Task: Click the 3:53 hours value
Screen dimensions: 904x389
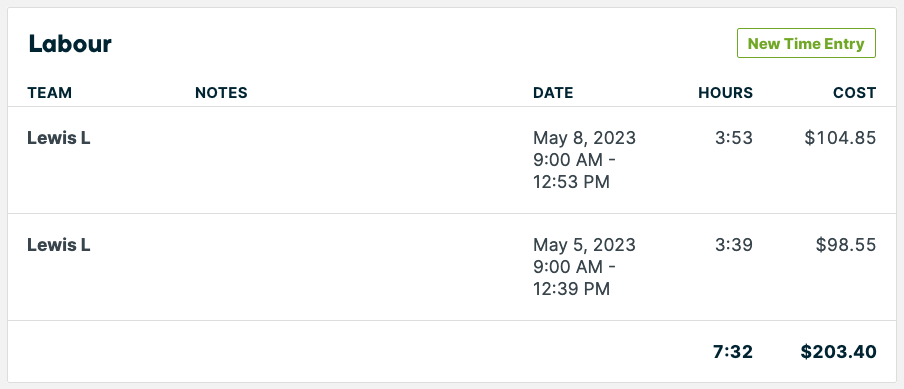Action: tap(735, 138)
